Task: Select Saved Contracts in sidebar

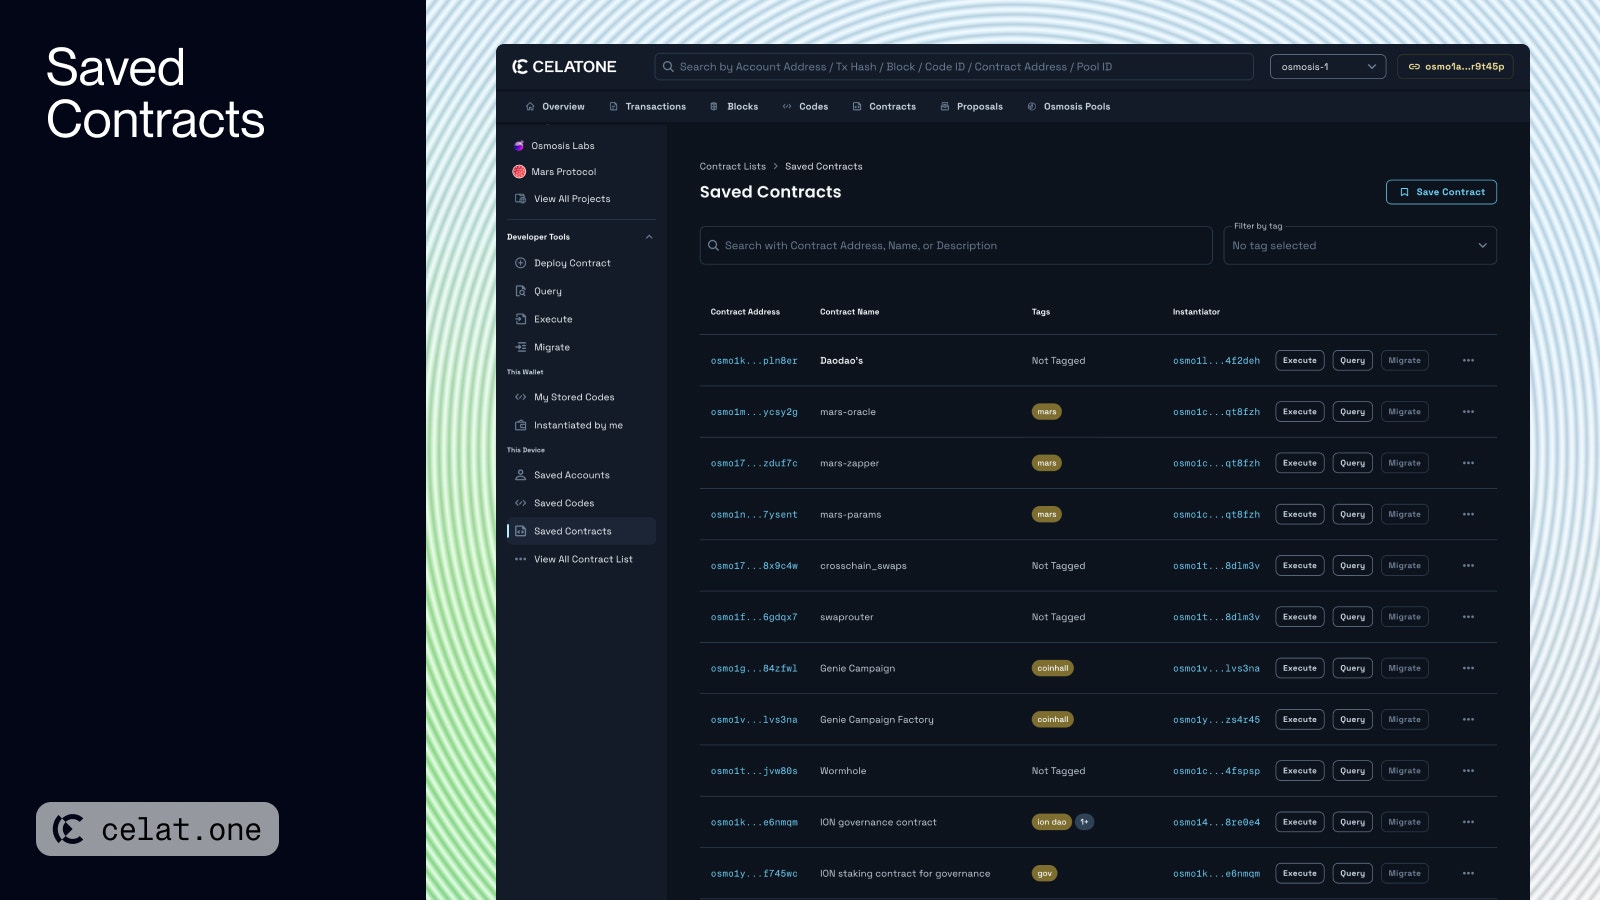Action: tap(581, 531)
